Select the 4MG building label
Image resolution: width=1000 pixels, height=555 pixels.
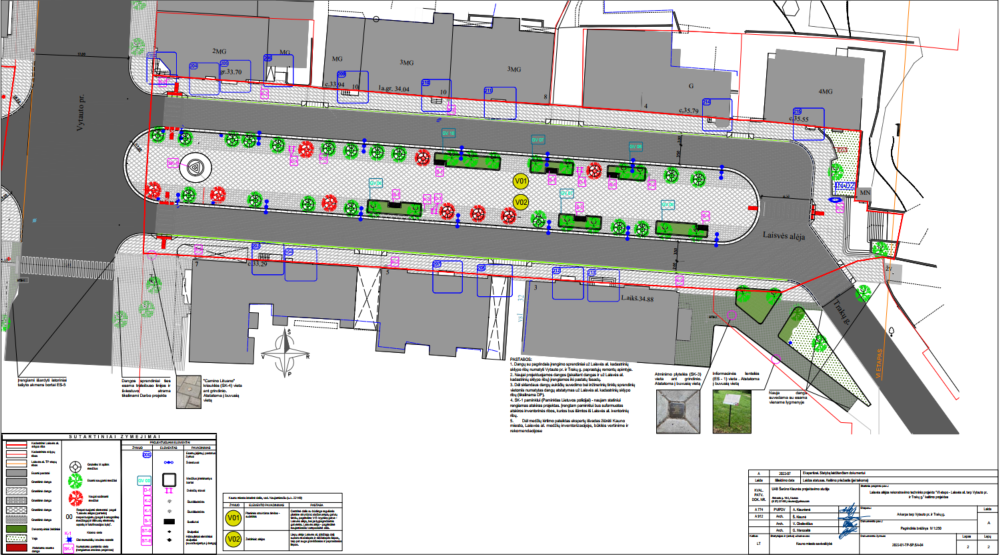[825, 92]
